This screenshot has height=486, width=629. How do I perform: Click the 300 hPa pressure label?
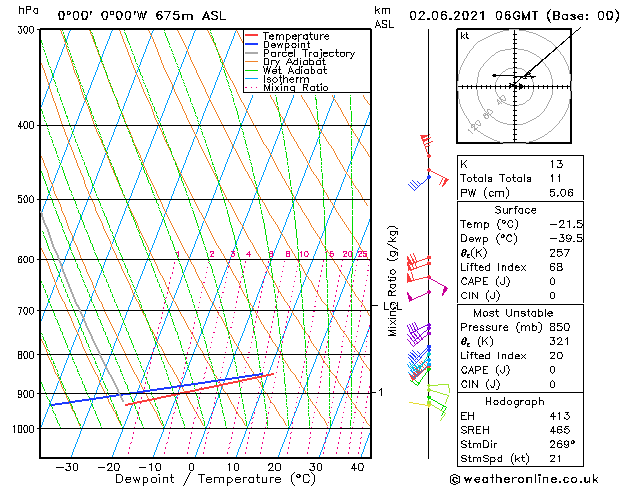(x=28, y=30)
